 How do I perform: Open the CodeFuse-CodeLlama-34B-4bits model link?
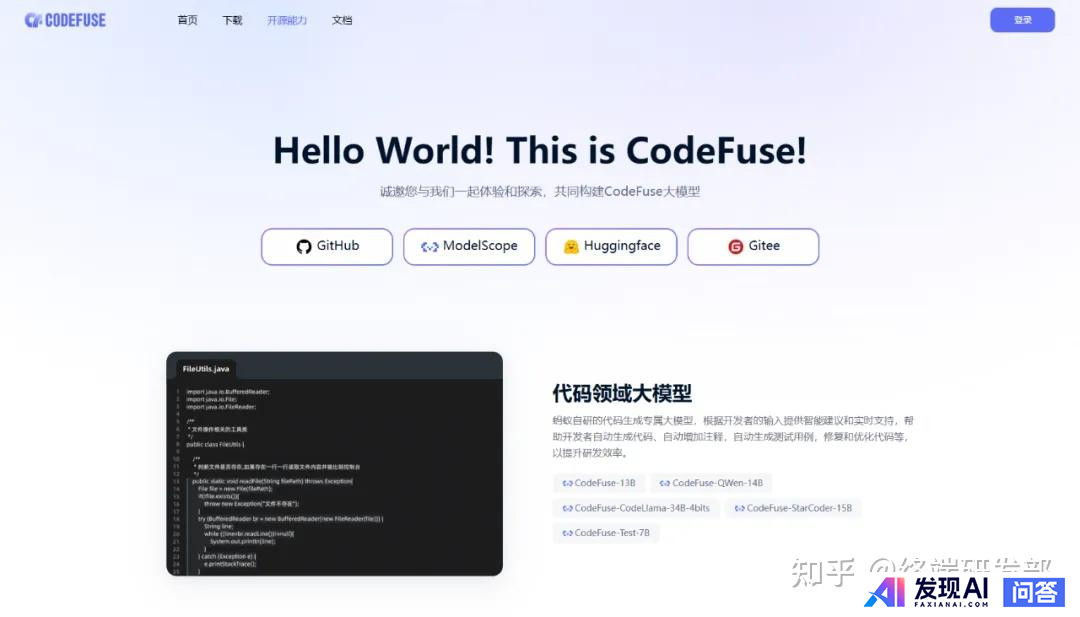coord(636,508)
